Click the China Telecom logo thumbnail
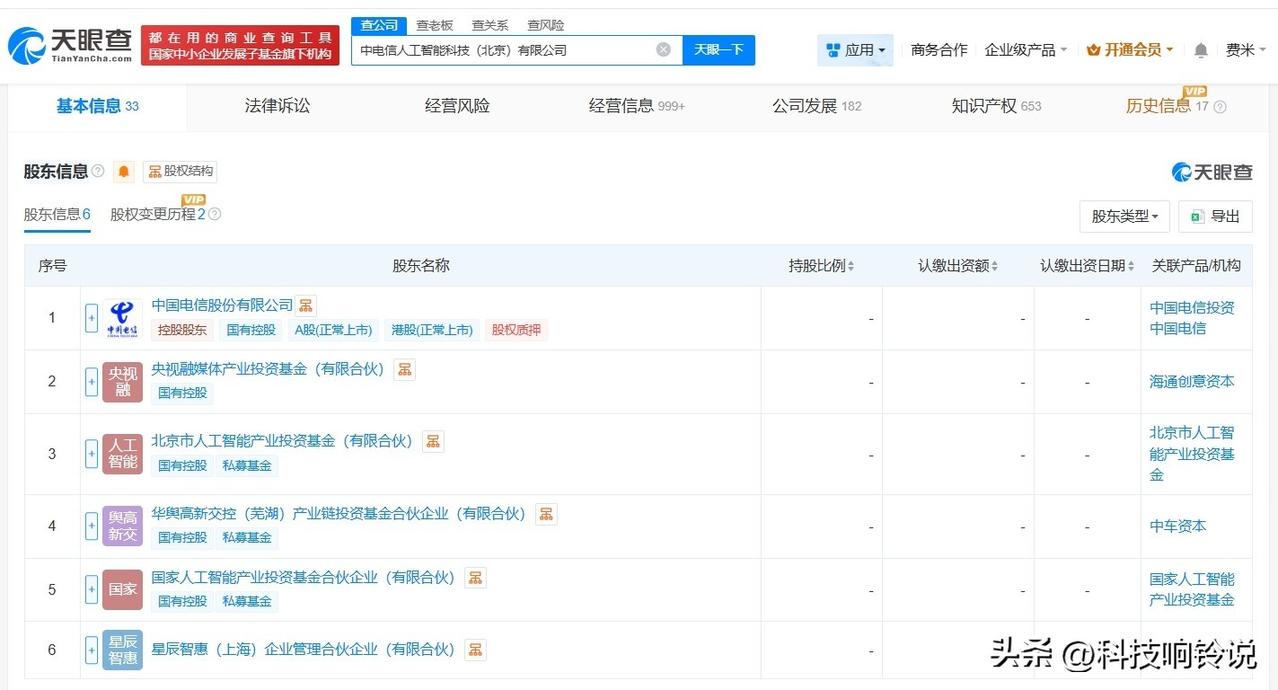This screenshot has height=690, width=1278. pos(123,318)
